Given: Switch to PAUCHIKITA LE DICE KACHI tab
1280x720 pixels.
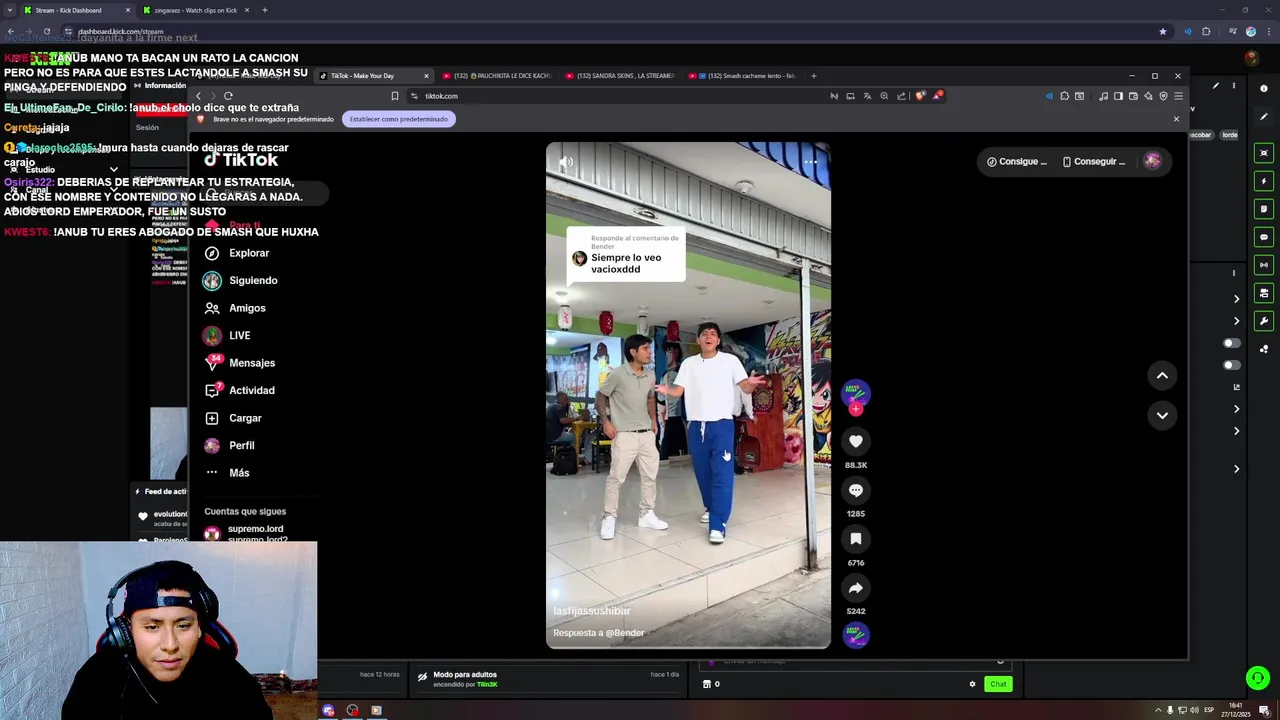Looking at the screenshot, I should (x=495, y=76).
